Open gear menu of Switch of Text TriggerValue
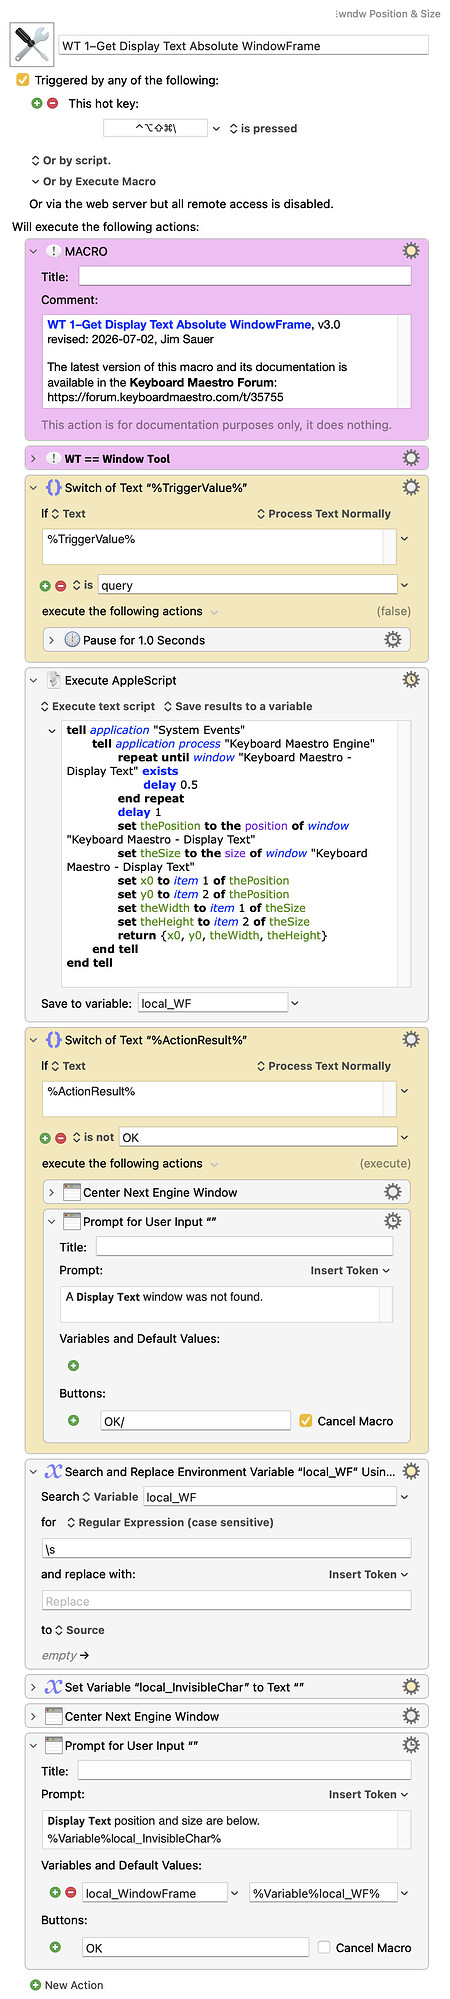The width and height of the screenshot is (450, 1999). coord(410,487)
